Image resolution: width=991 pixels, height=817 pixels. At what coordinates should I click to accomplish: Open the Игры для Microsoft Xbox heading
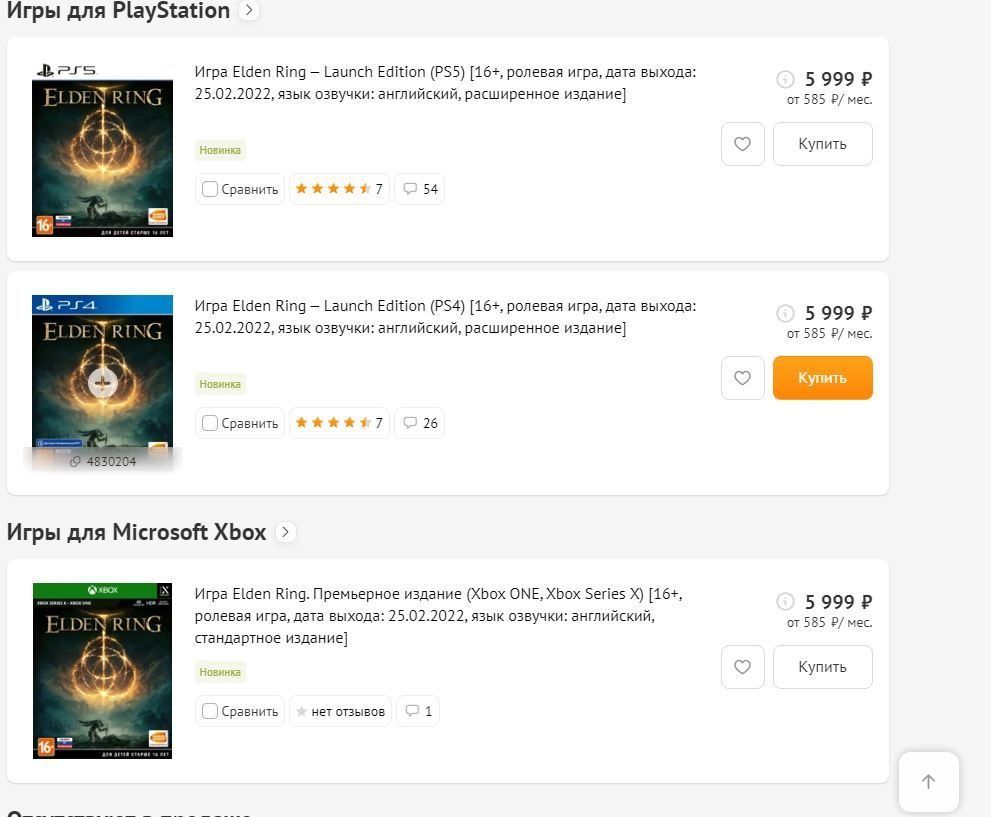coord(136,532)
